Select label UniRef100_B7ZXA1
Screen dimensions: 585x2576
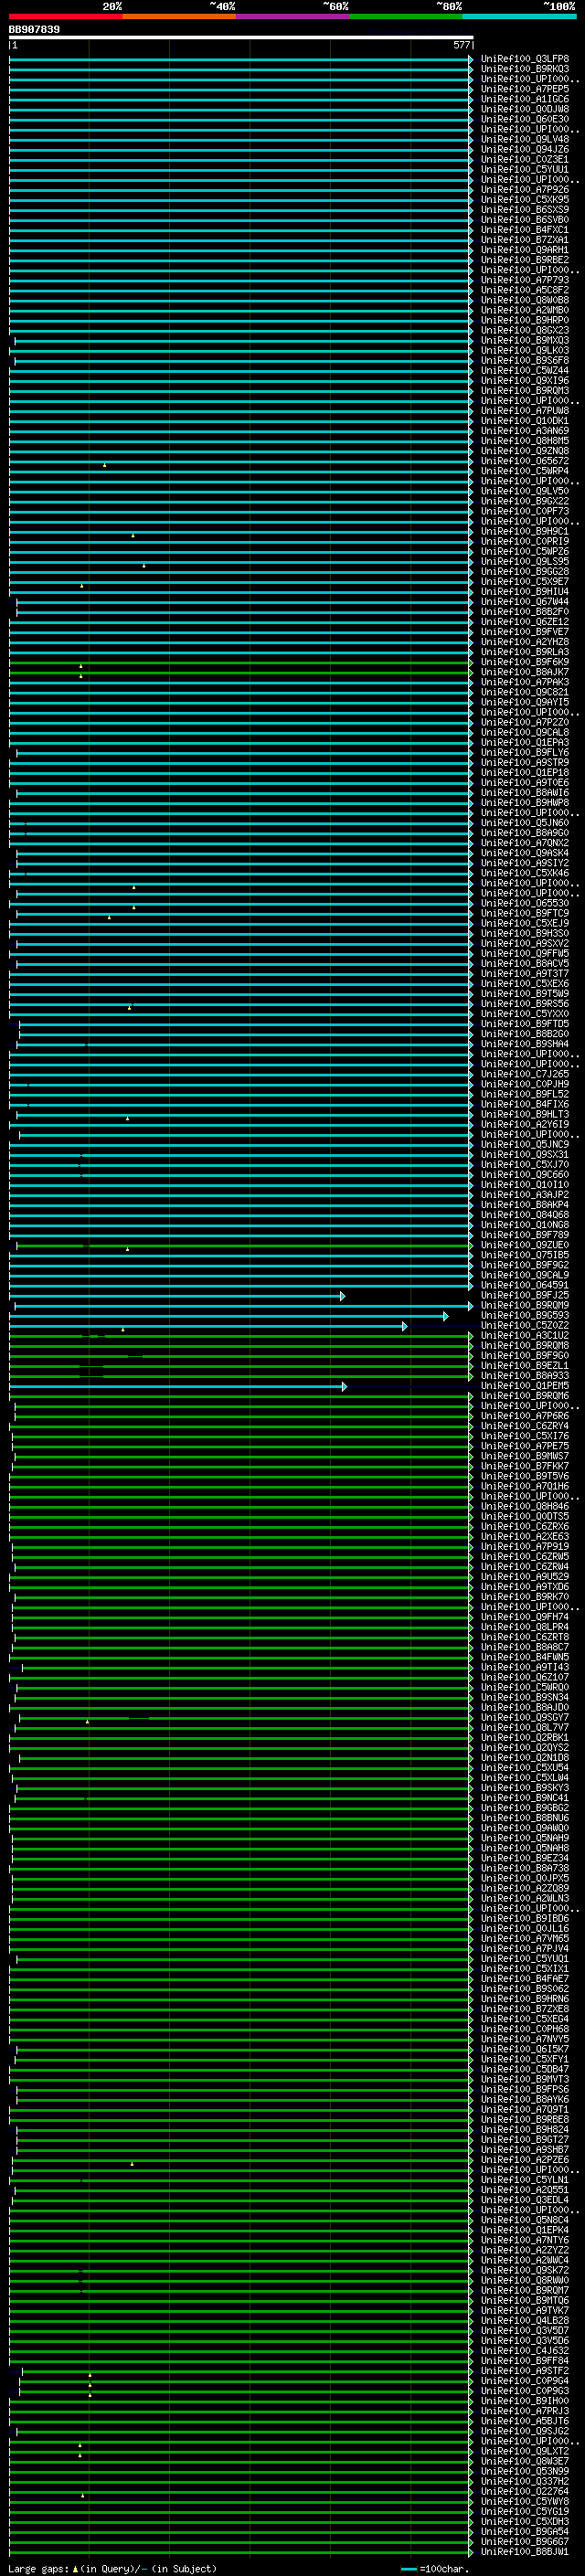coord(525,240)
